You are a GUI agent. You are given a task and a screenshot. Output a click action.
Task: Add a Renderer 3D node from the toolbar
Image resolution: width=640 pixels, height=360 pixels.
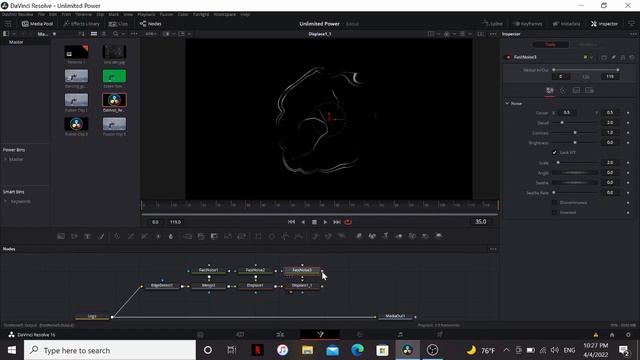439,236
